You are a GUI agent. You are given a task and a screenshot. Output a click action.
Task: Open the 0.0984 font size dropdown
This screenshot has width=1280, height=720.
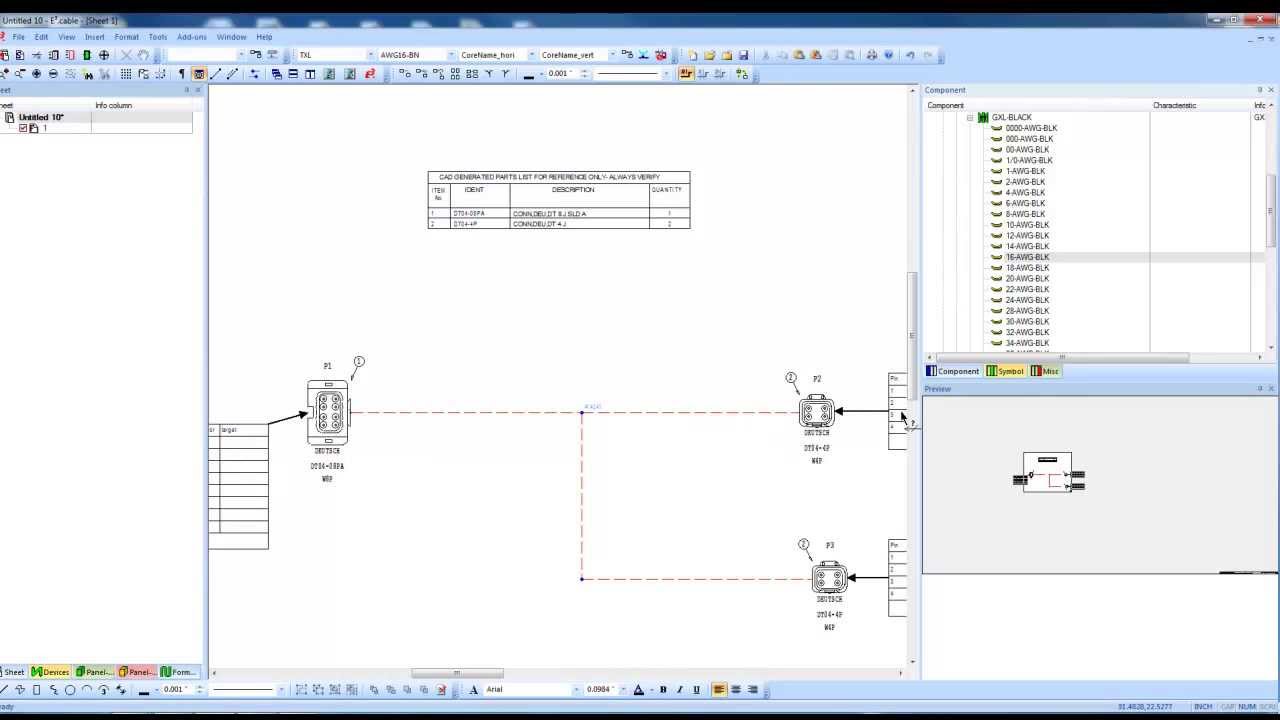pos(623,689)
